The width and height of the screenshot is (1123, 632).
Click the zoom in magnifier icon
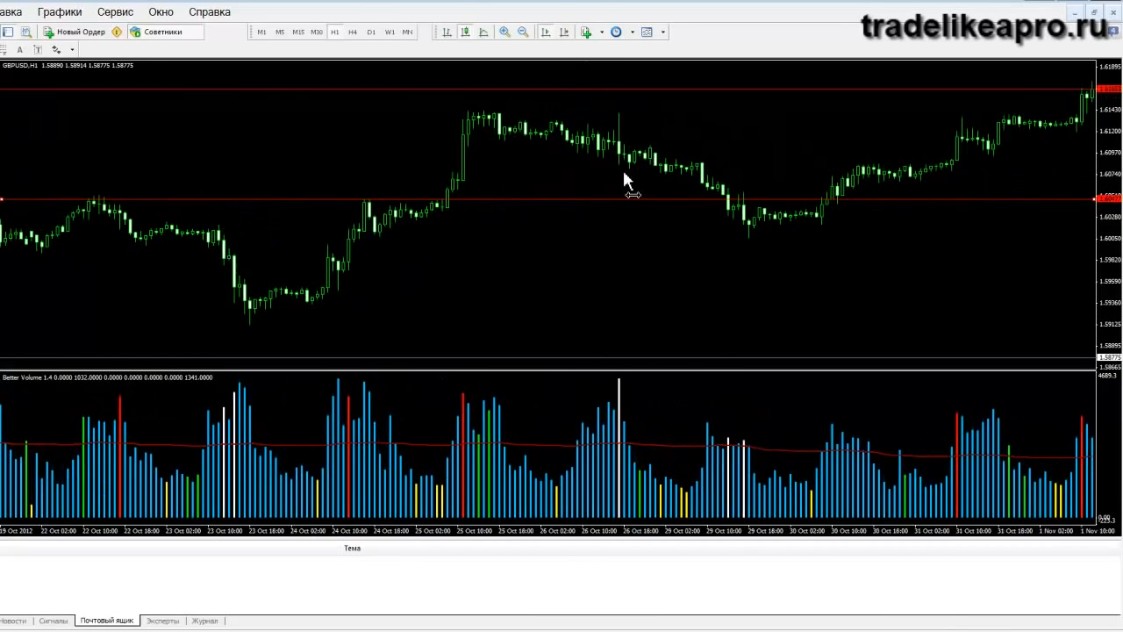coord(505,32)
